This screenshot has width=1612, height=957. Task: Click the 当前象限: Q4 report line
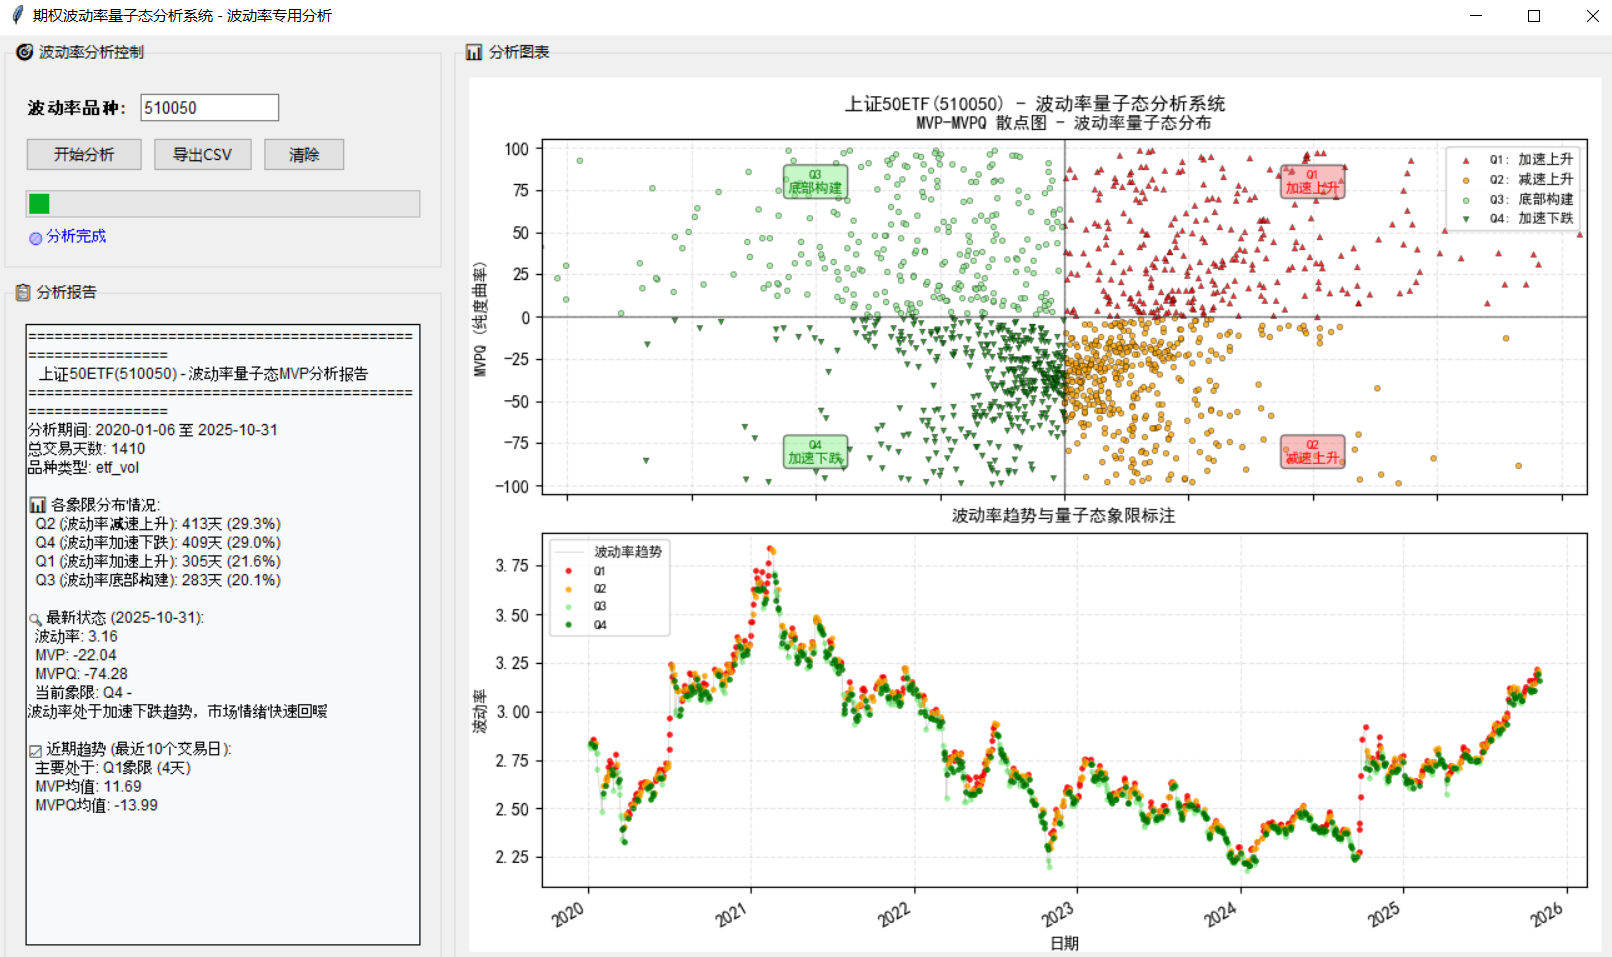tap(83, 693)
